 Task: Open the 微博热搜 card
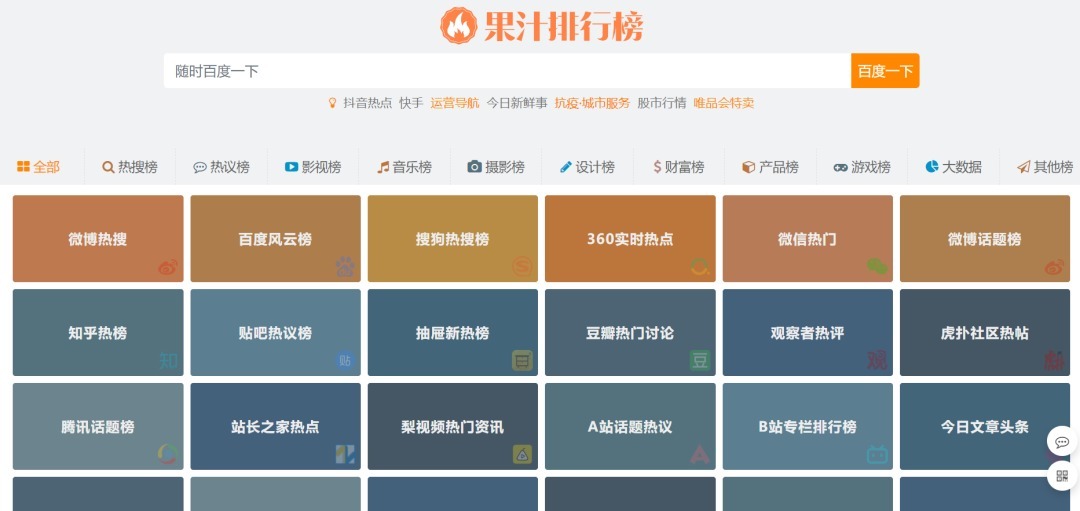[98, 238]
